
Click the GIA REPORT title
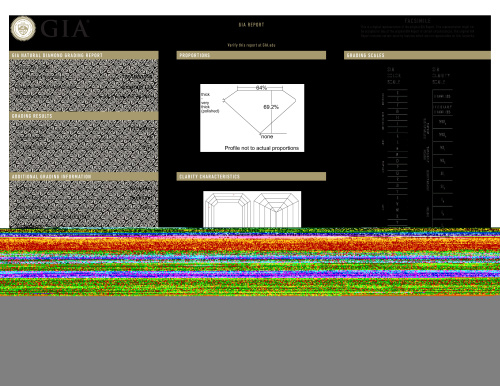click(x=251, y=25)
